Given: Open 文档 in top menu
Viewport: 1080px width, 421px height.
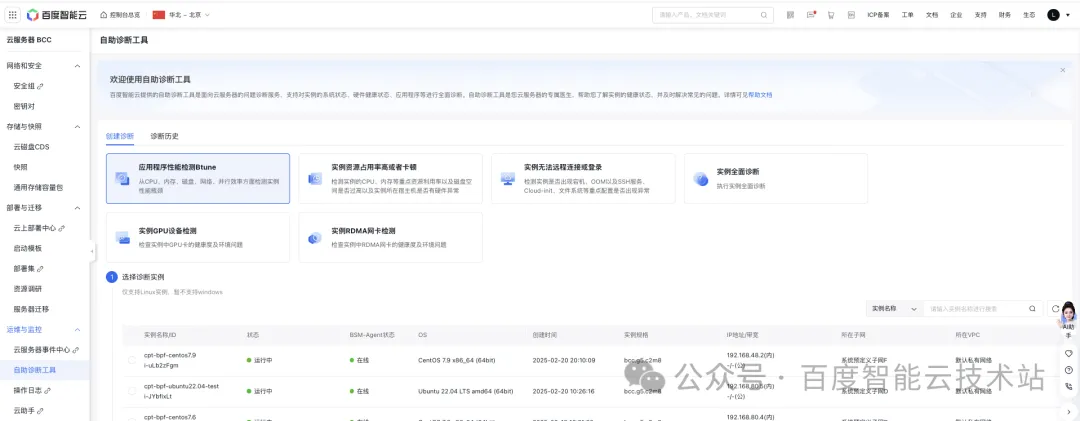Looking at the screenshot, I should pyautogui.click(x=932, y=14).
